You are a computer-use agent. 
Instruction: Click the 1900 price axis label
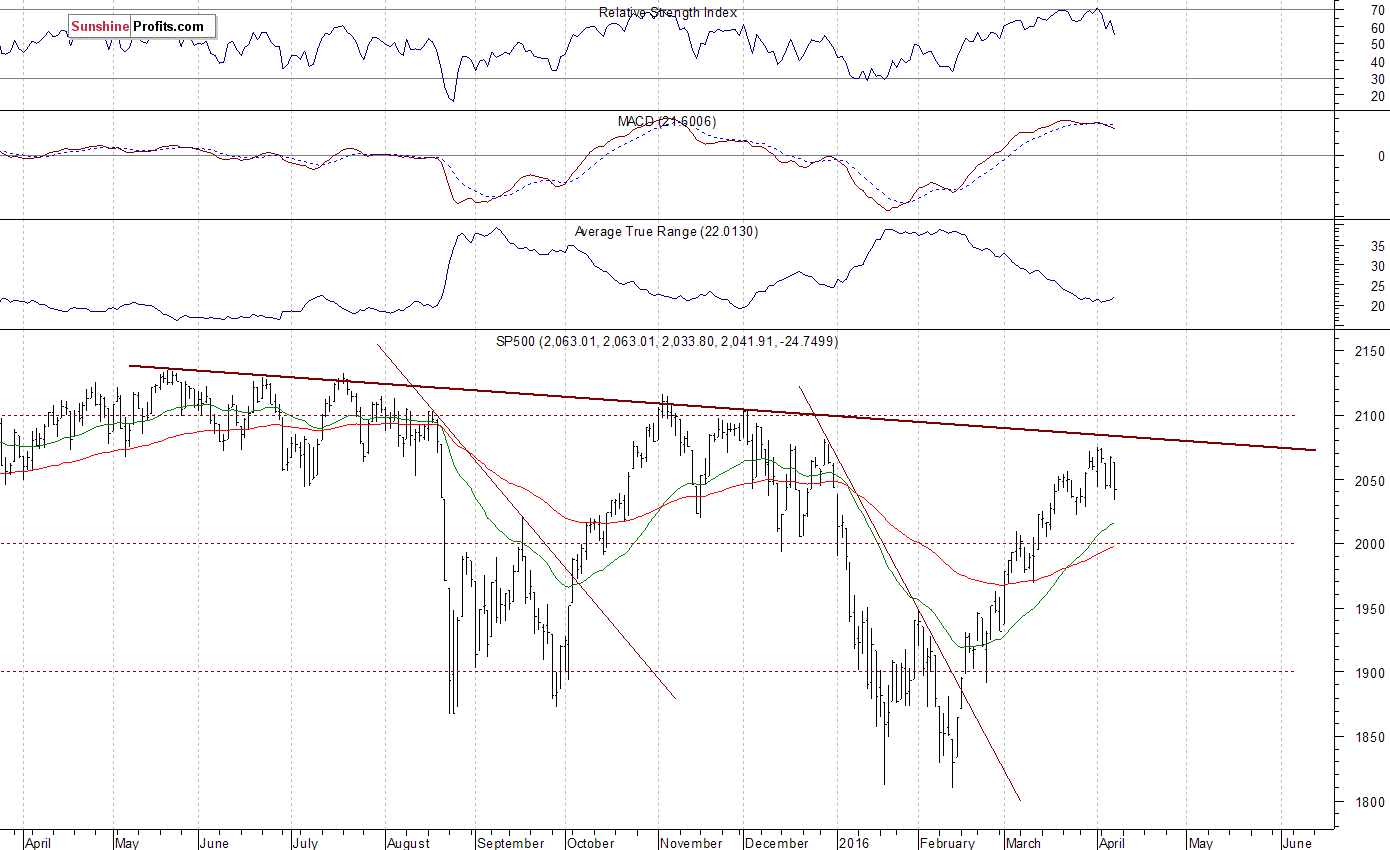pyautogui.click(x=1369, y=673)
